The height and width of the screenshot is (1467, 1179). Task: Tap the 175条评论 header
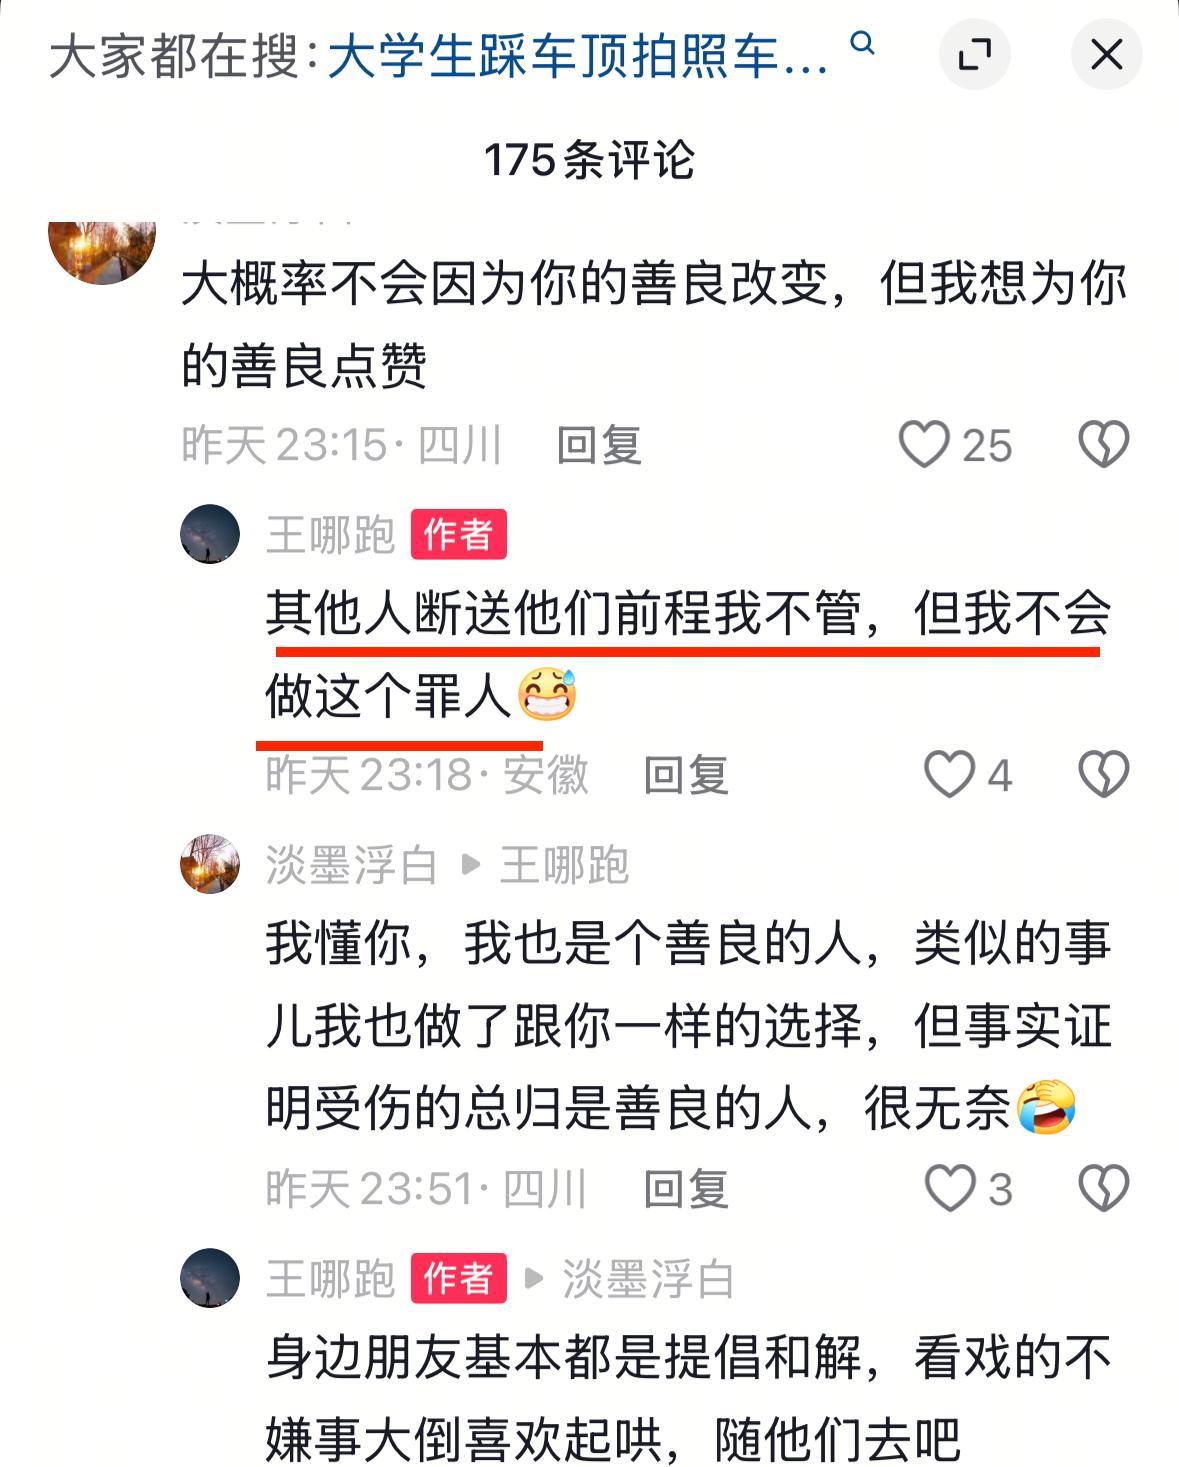tap(589, 160)
